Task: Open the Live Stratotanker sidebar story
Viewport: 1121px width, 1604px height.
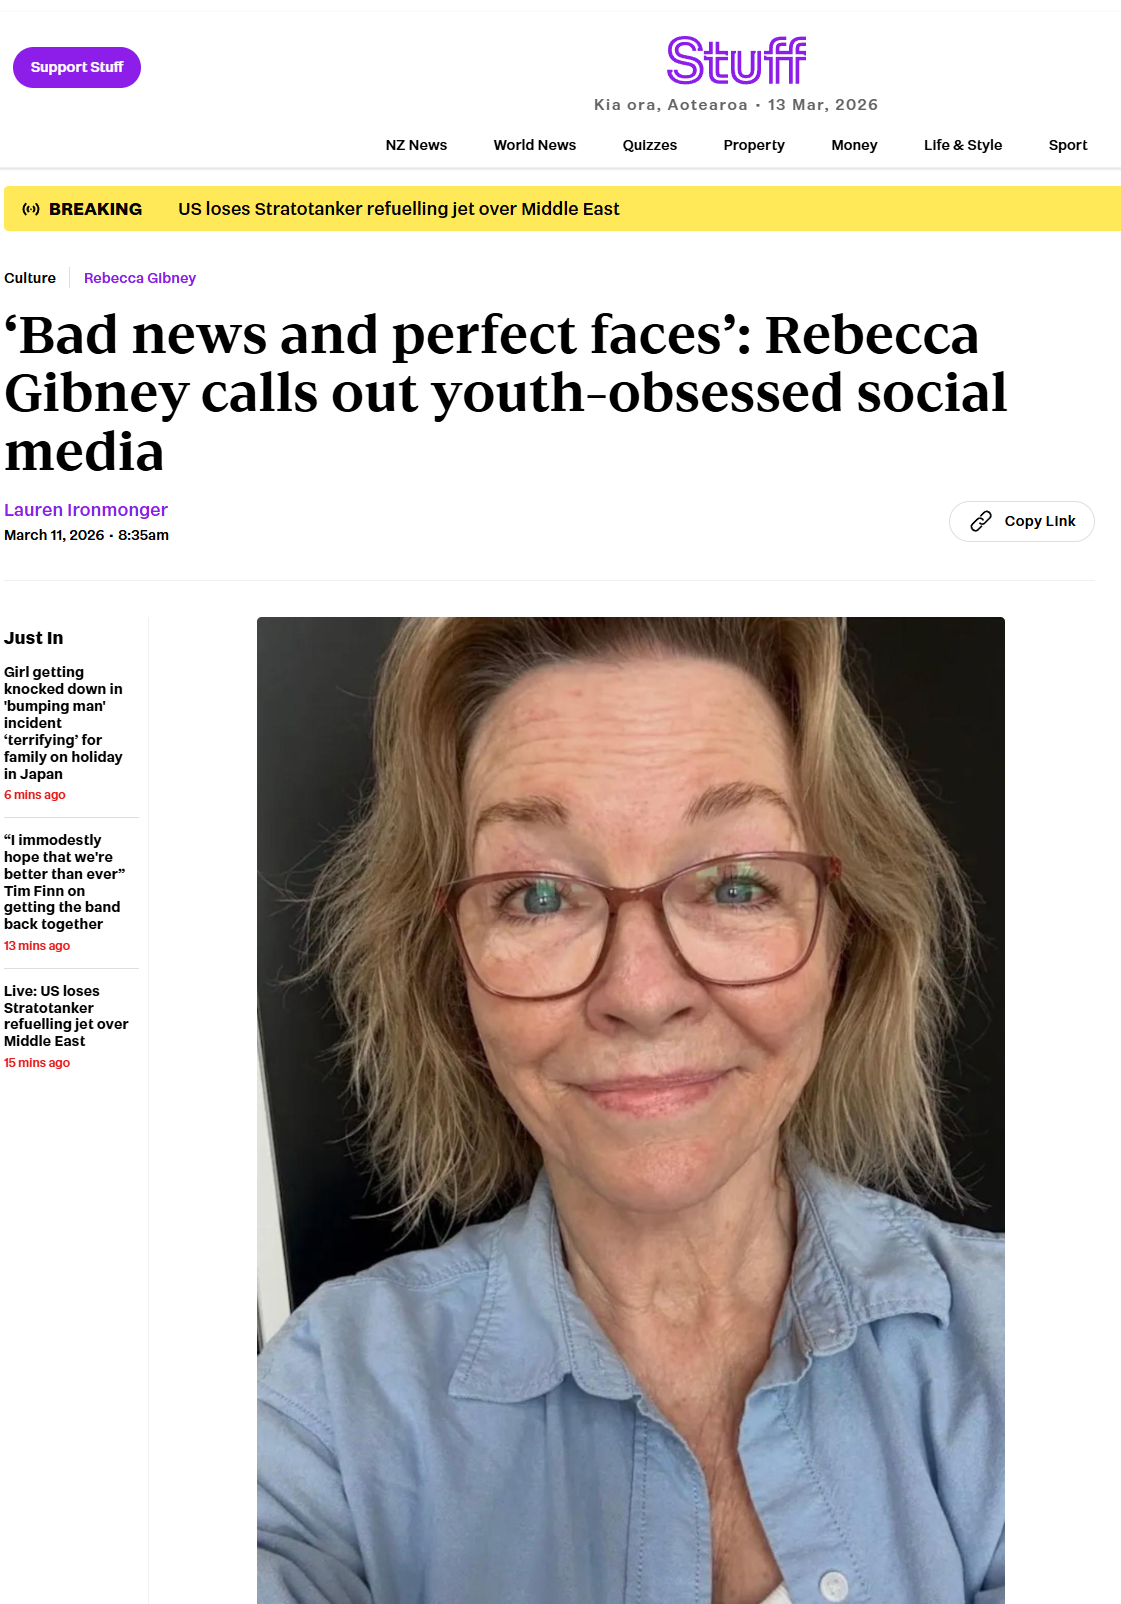Action: pos(65,1016)
